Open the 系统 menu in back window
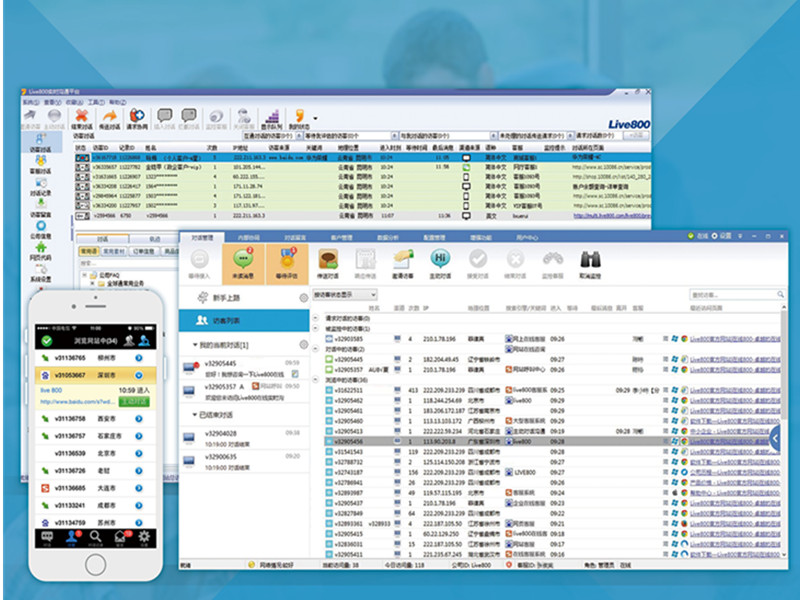 point(31,103)
